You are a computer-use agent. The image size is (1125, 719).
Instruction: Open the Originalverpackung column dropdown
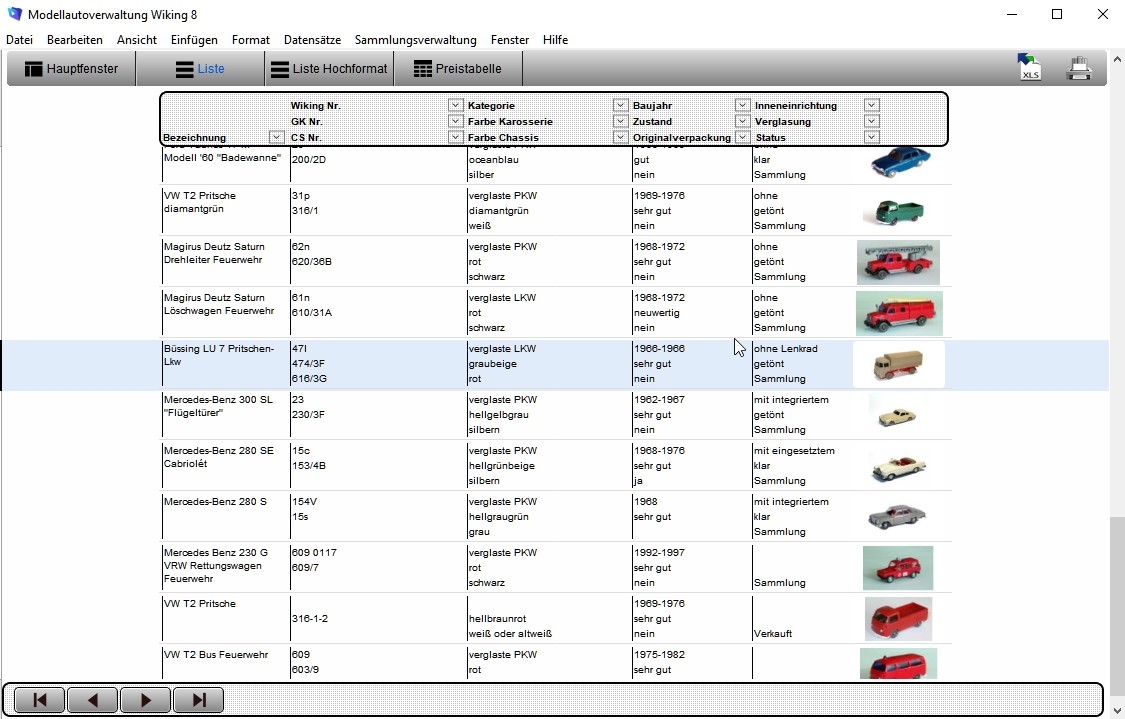742,137
